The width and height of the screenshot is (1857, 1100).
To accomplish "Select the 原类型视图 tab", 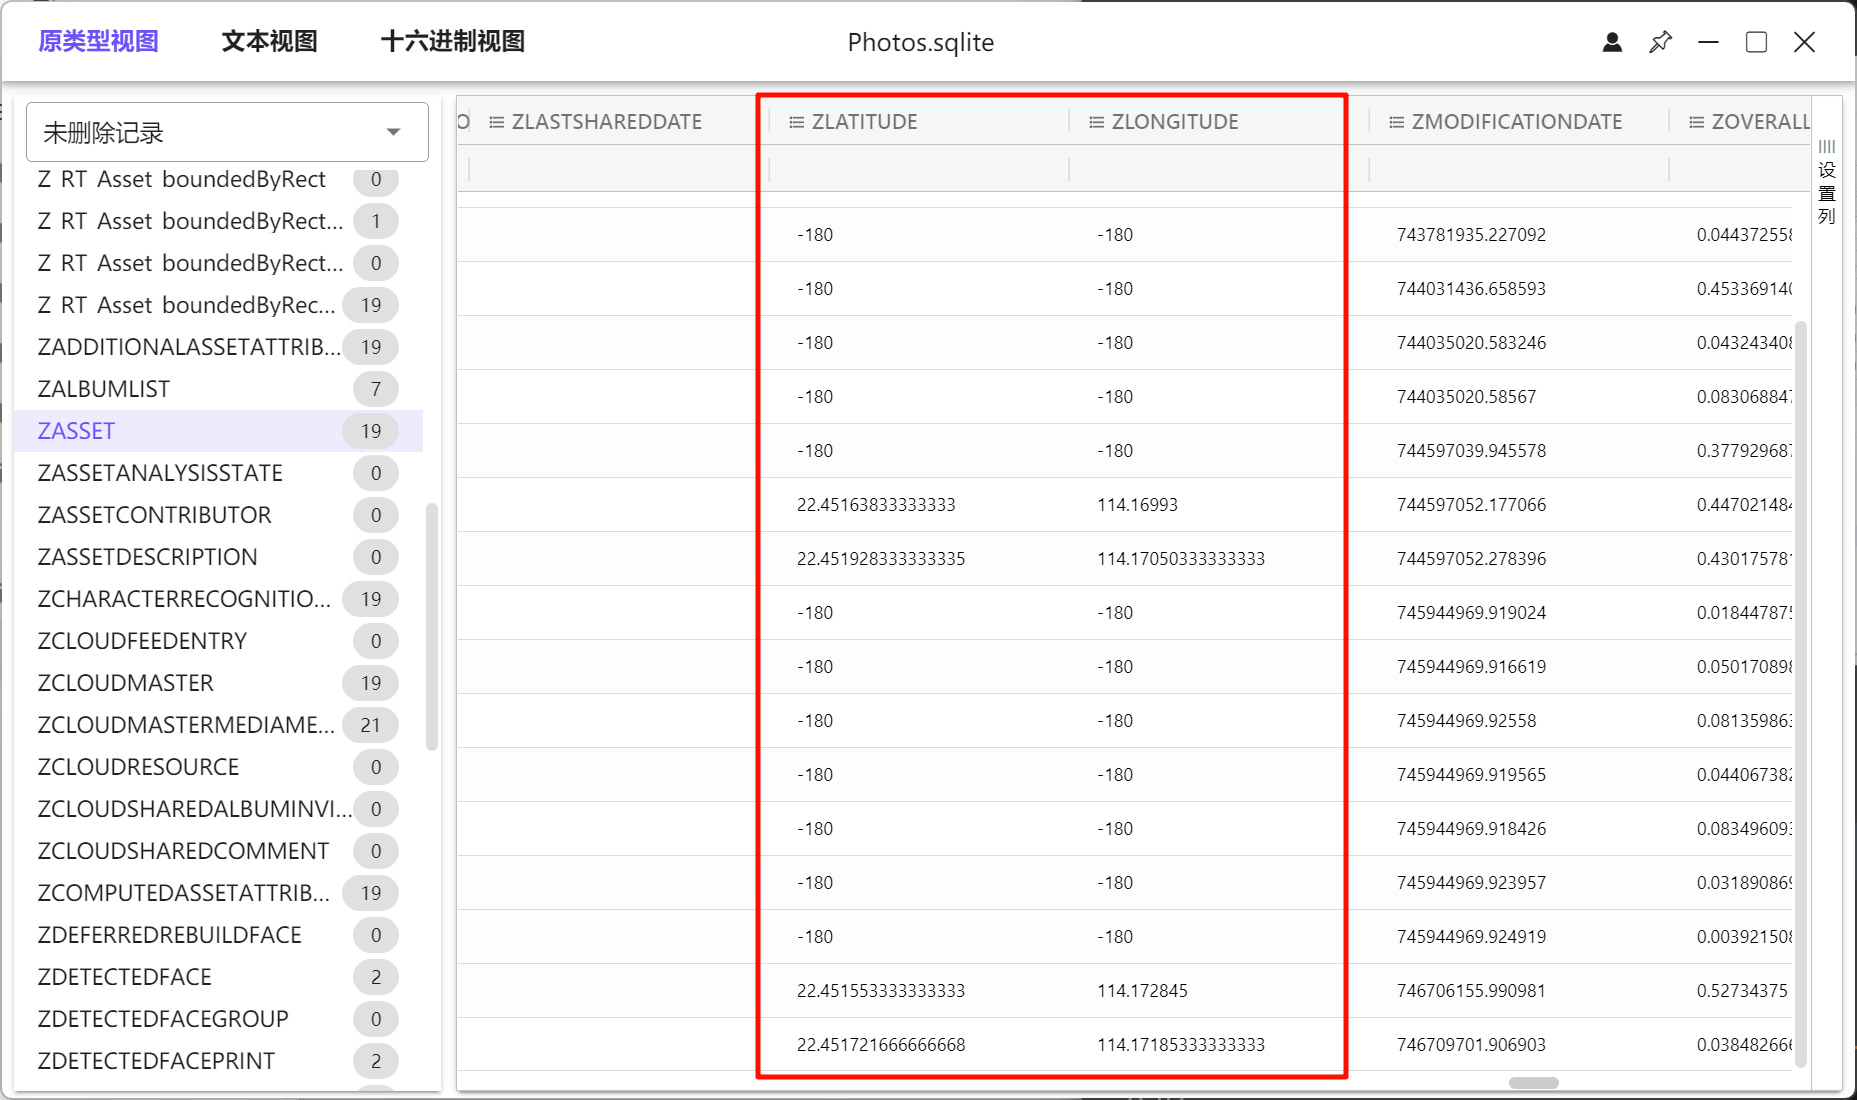I will coord(98,42).
